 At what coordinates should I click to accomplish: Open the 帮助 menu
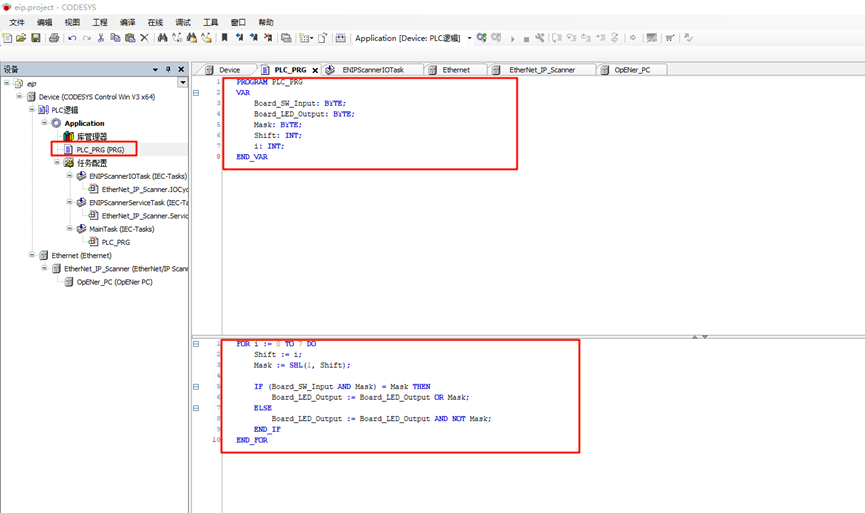[266, 22]
